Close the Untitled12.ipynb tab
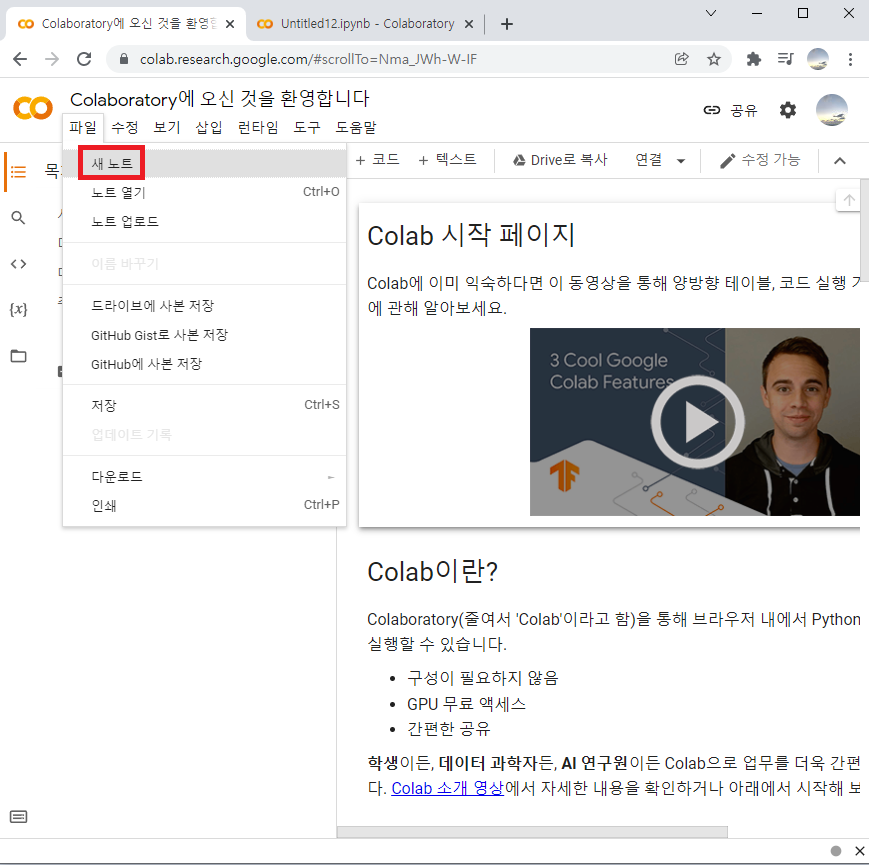The height and width of the screenshot is (865, 869). tap(469, 24)
